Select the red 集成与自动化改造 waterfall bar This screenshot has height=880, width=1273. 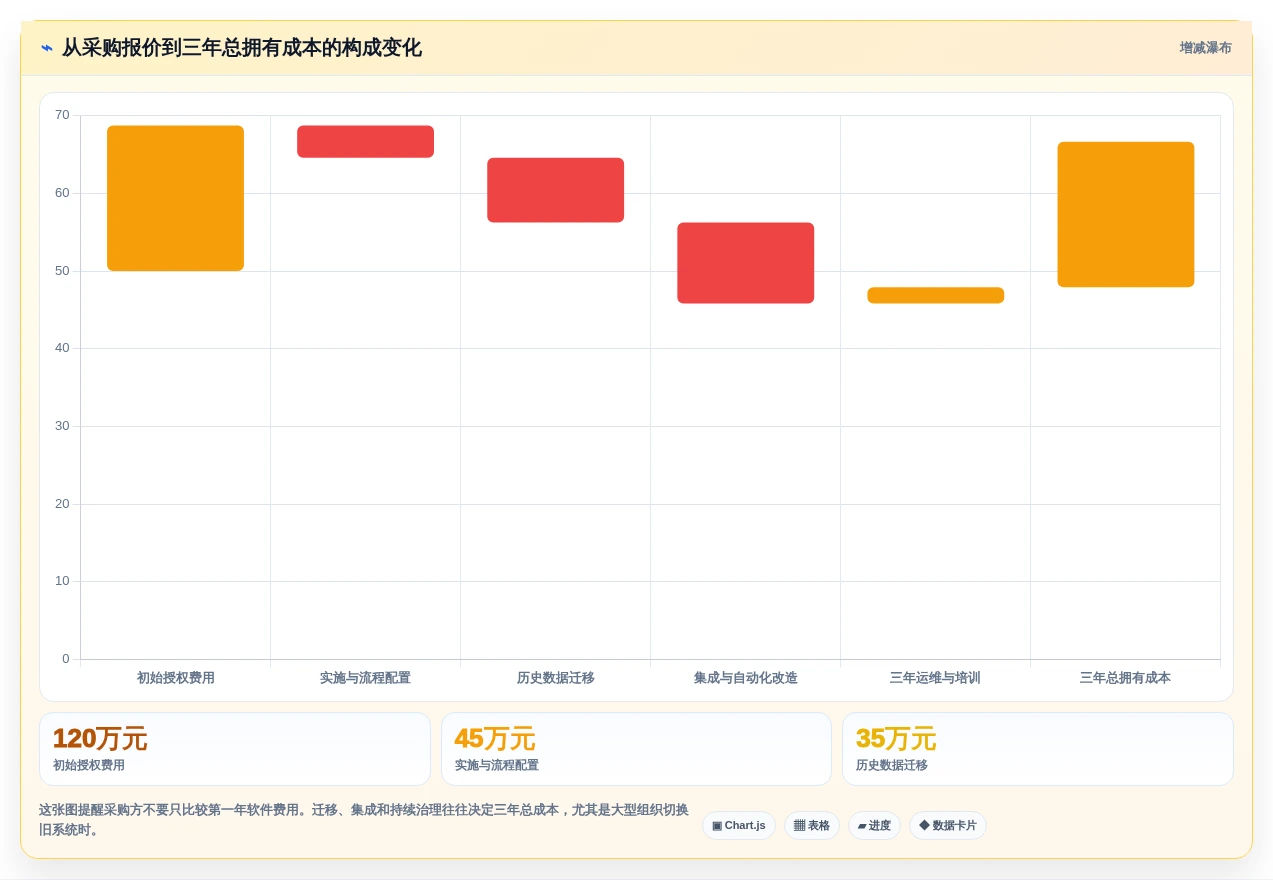(745, 263)
